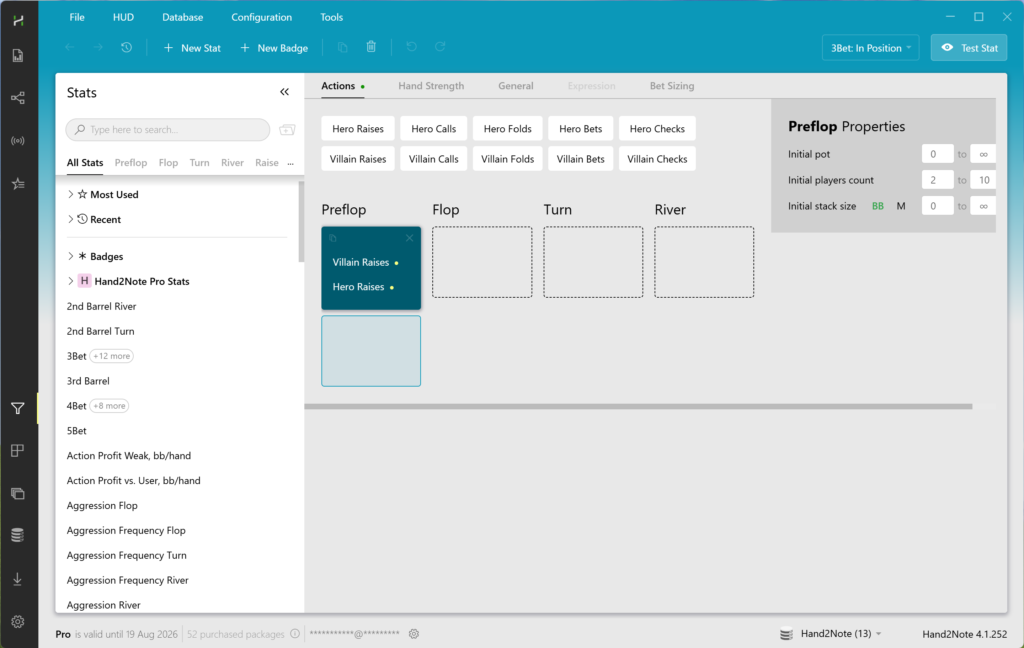The height and width of the screenshot is (648, 1024).
Task: Expand the 3Bet '+12 more' variants
Action: coord(112,356)
